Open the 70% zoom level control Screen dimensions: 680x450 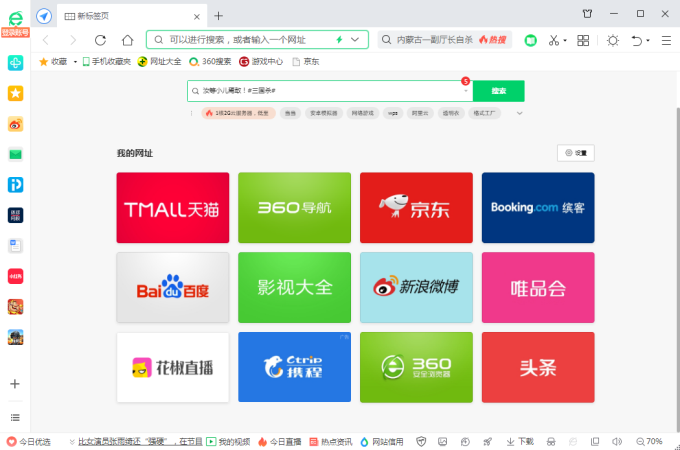[x=649, y=441]
